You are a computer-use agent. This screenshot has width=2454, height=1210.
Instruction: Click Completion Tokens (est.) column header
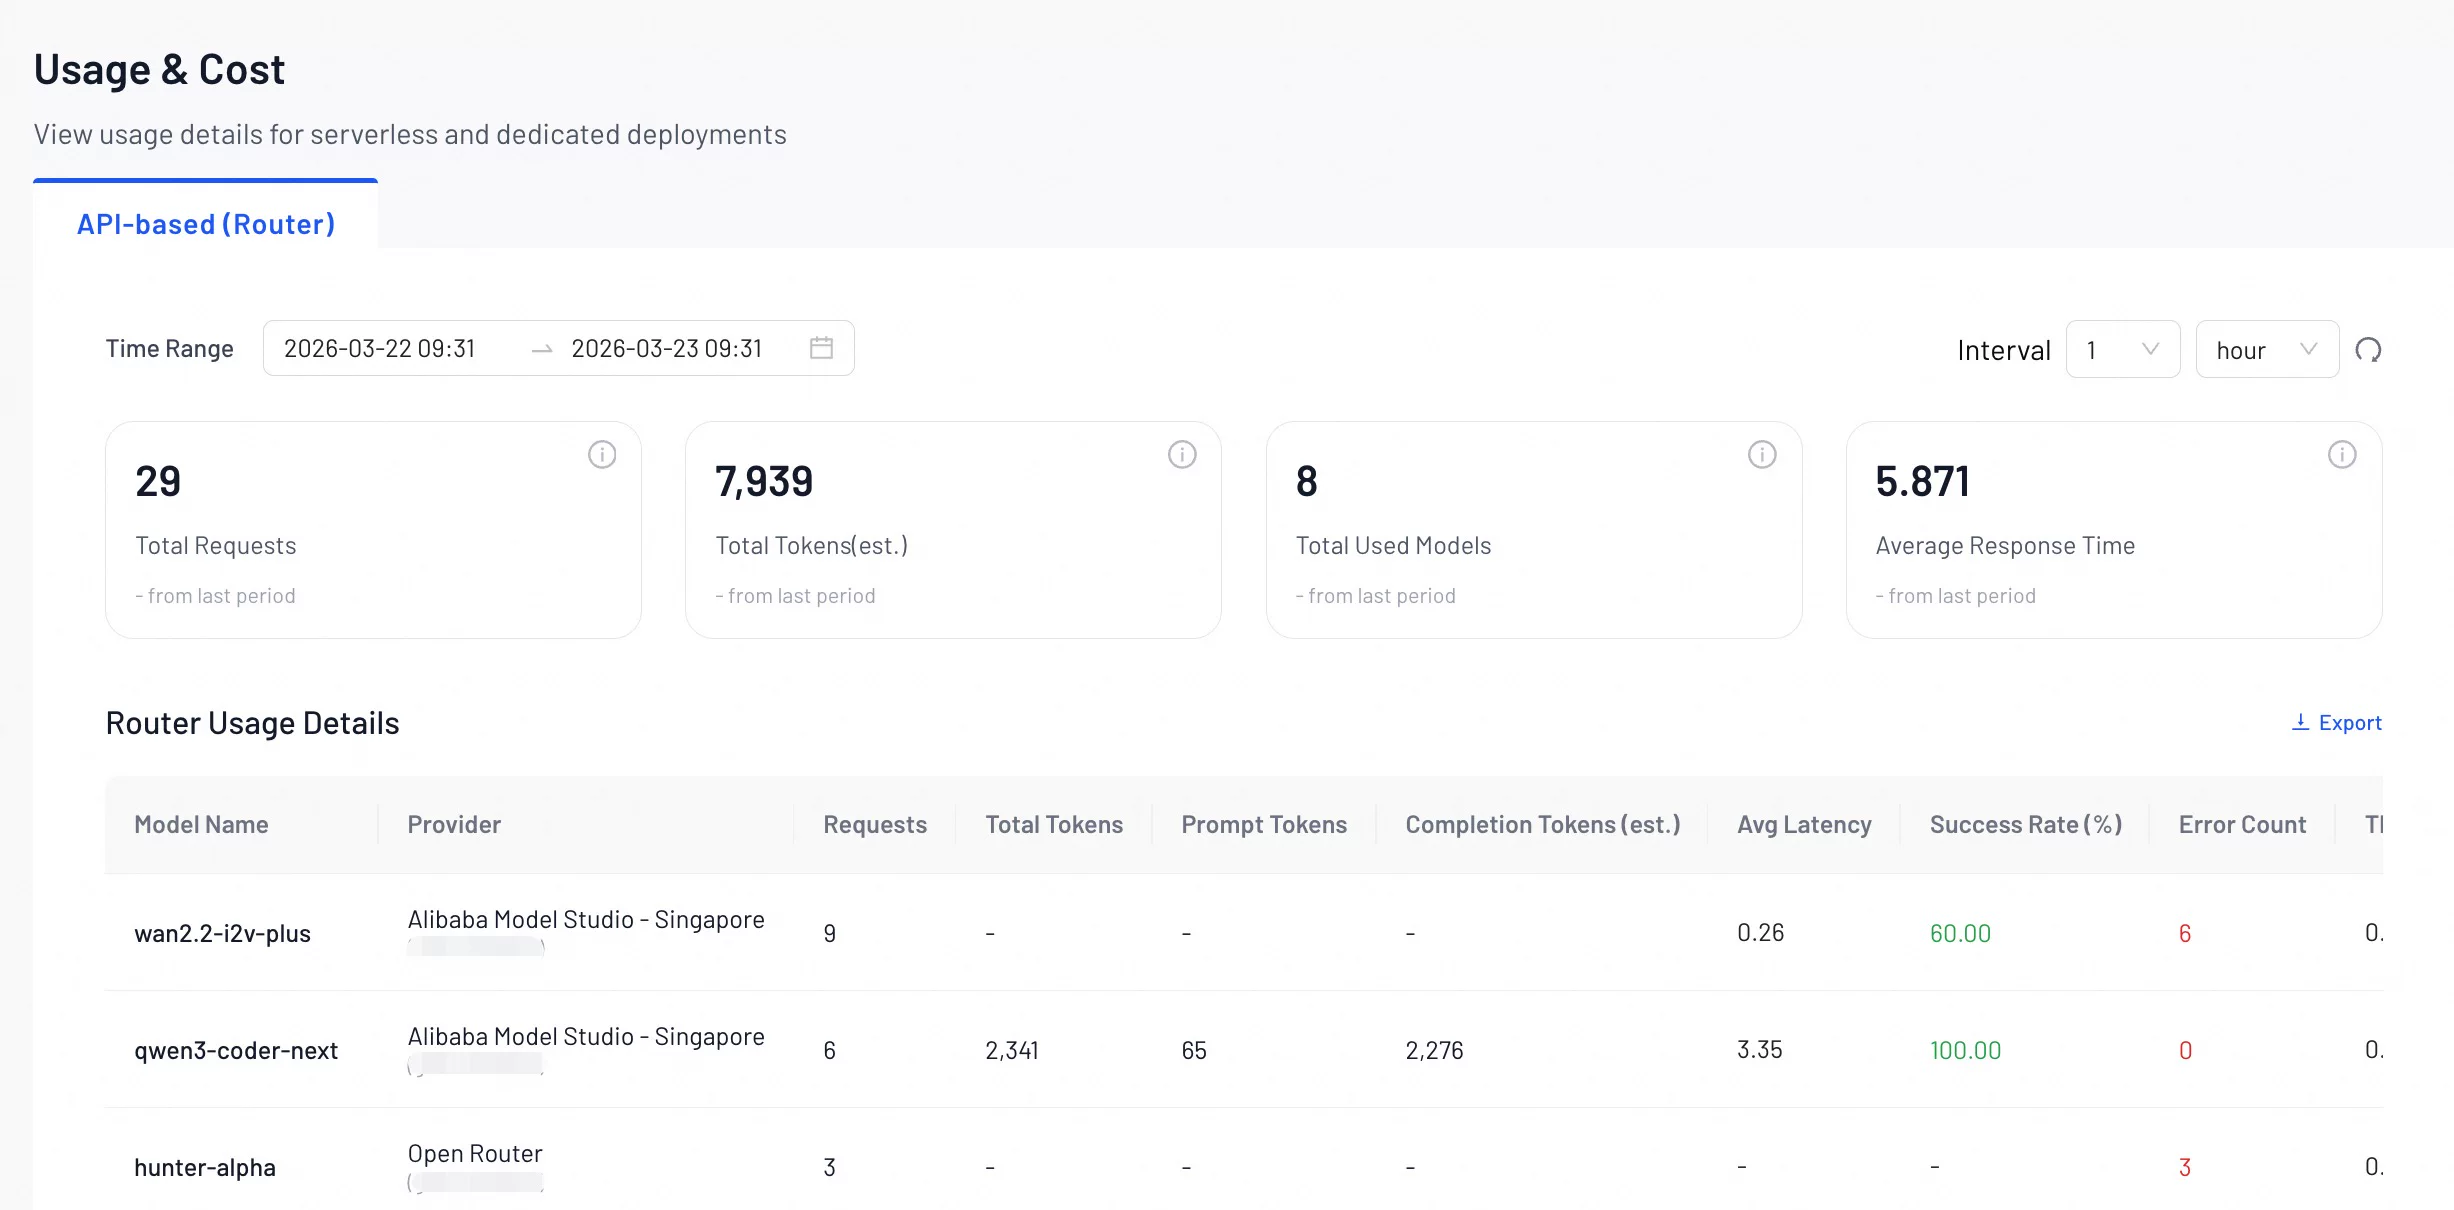(1543, 825)
